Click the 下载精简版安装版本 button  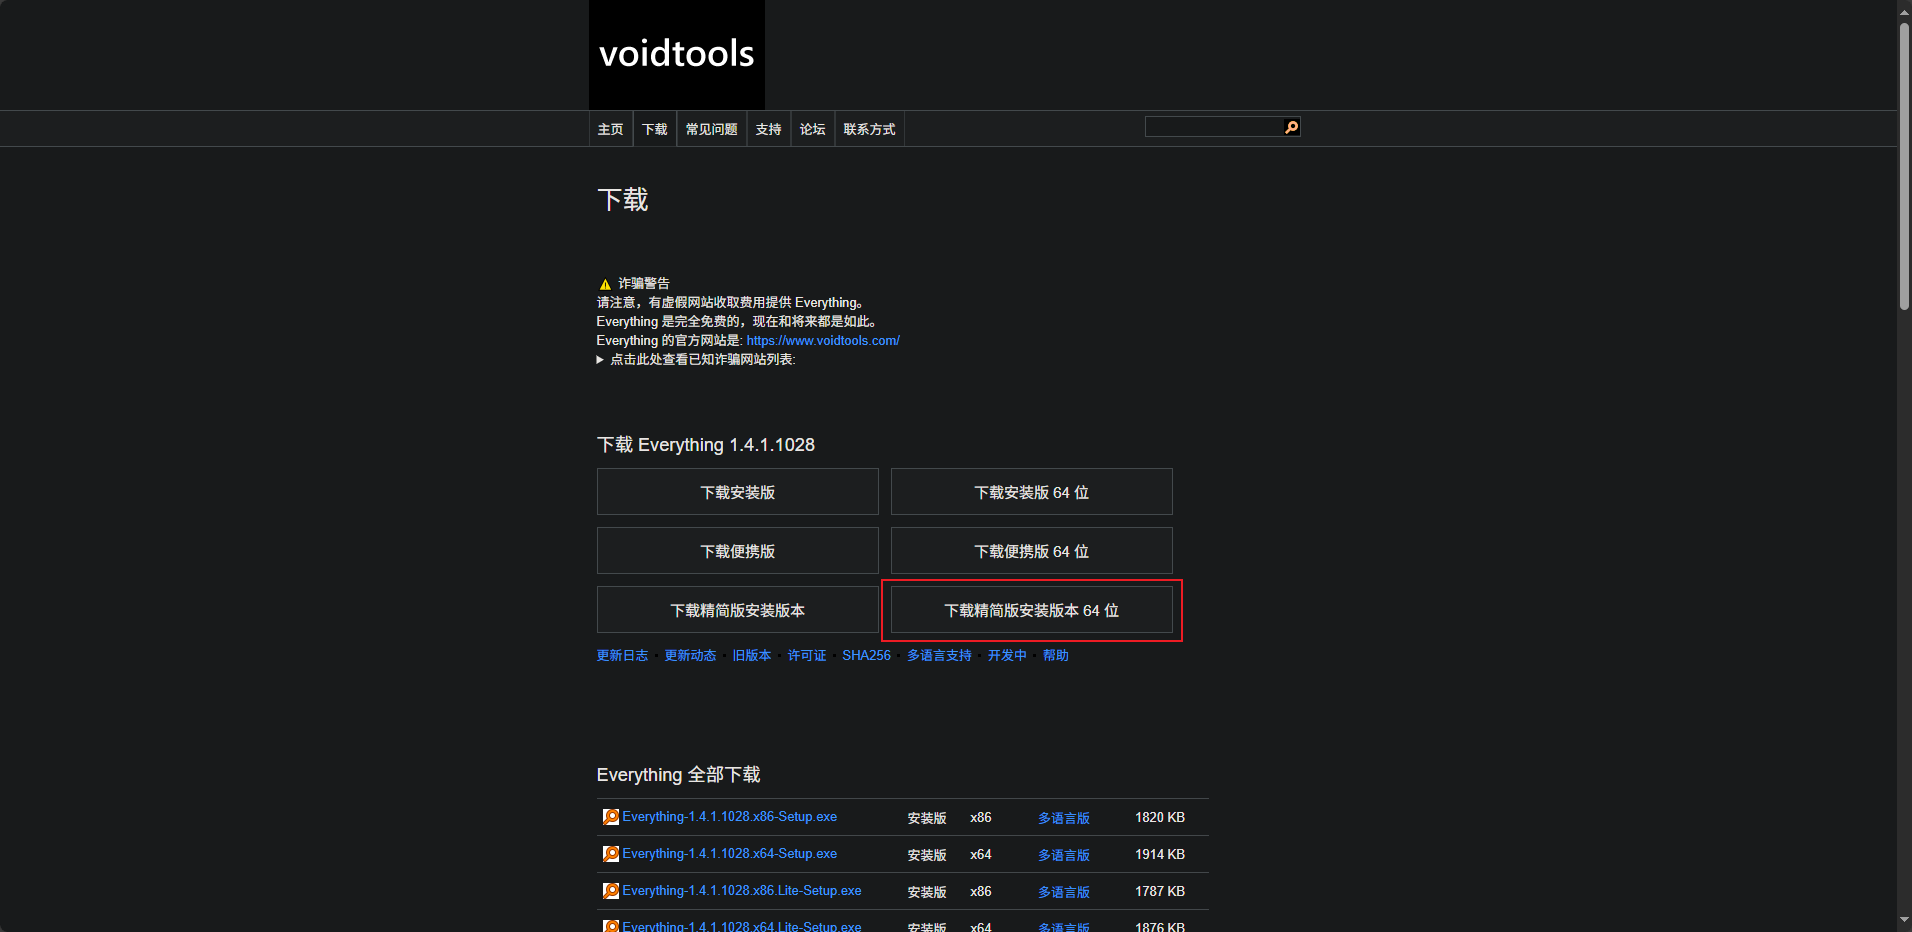[x=738, y=610]
